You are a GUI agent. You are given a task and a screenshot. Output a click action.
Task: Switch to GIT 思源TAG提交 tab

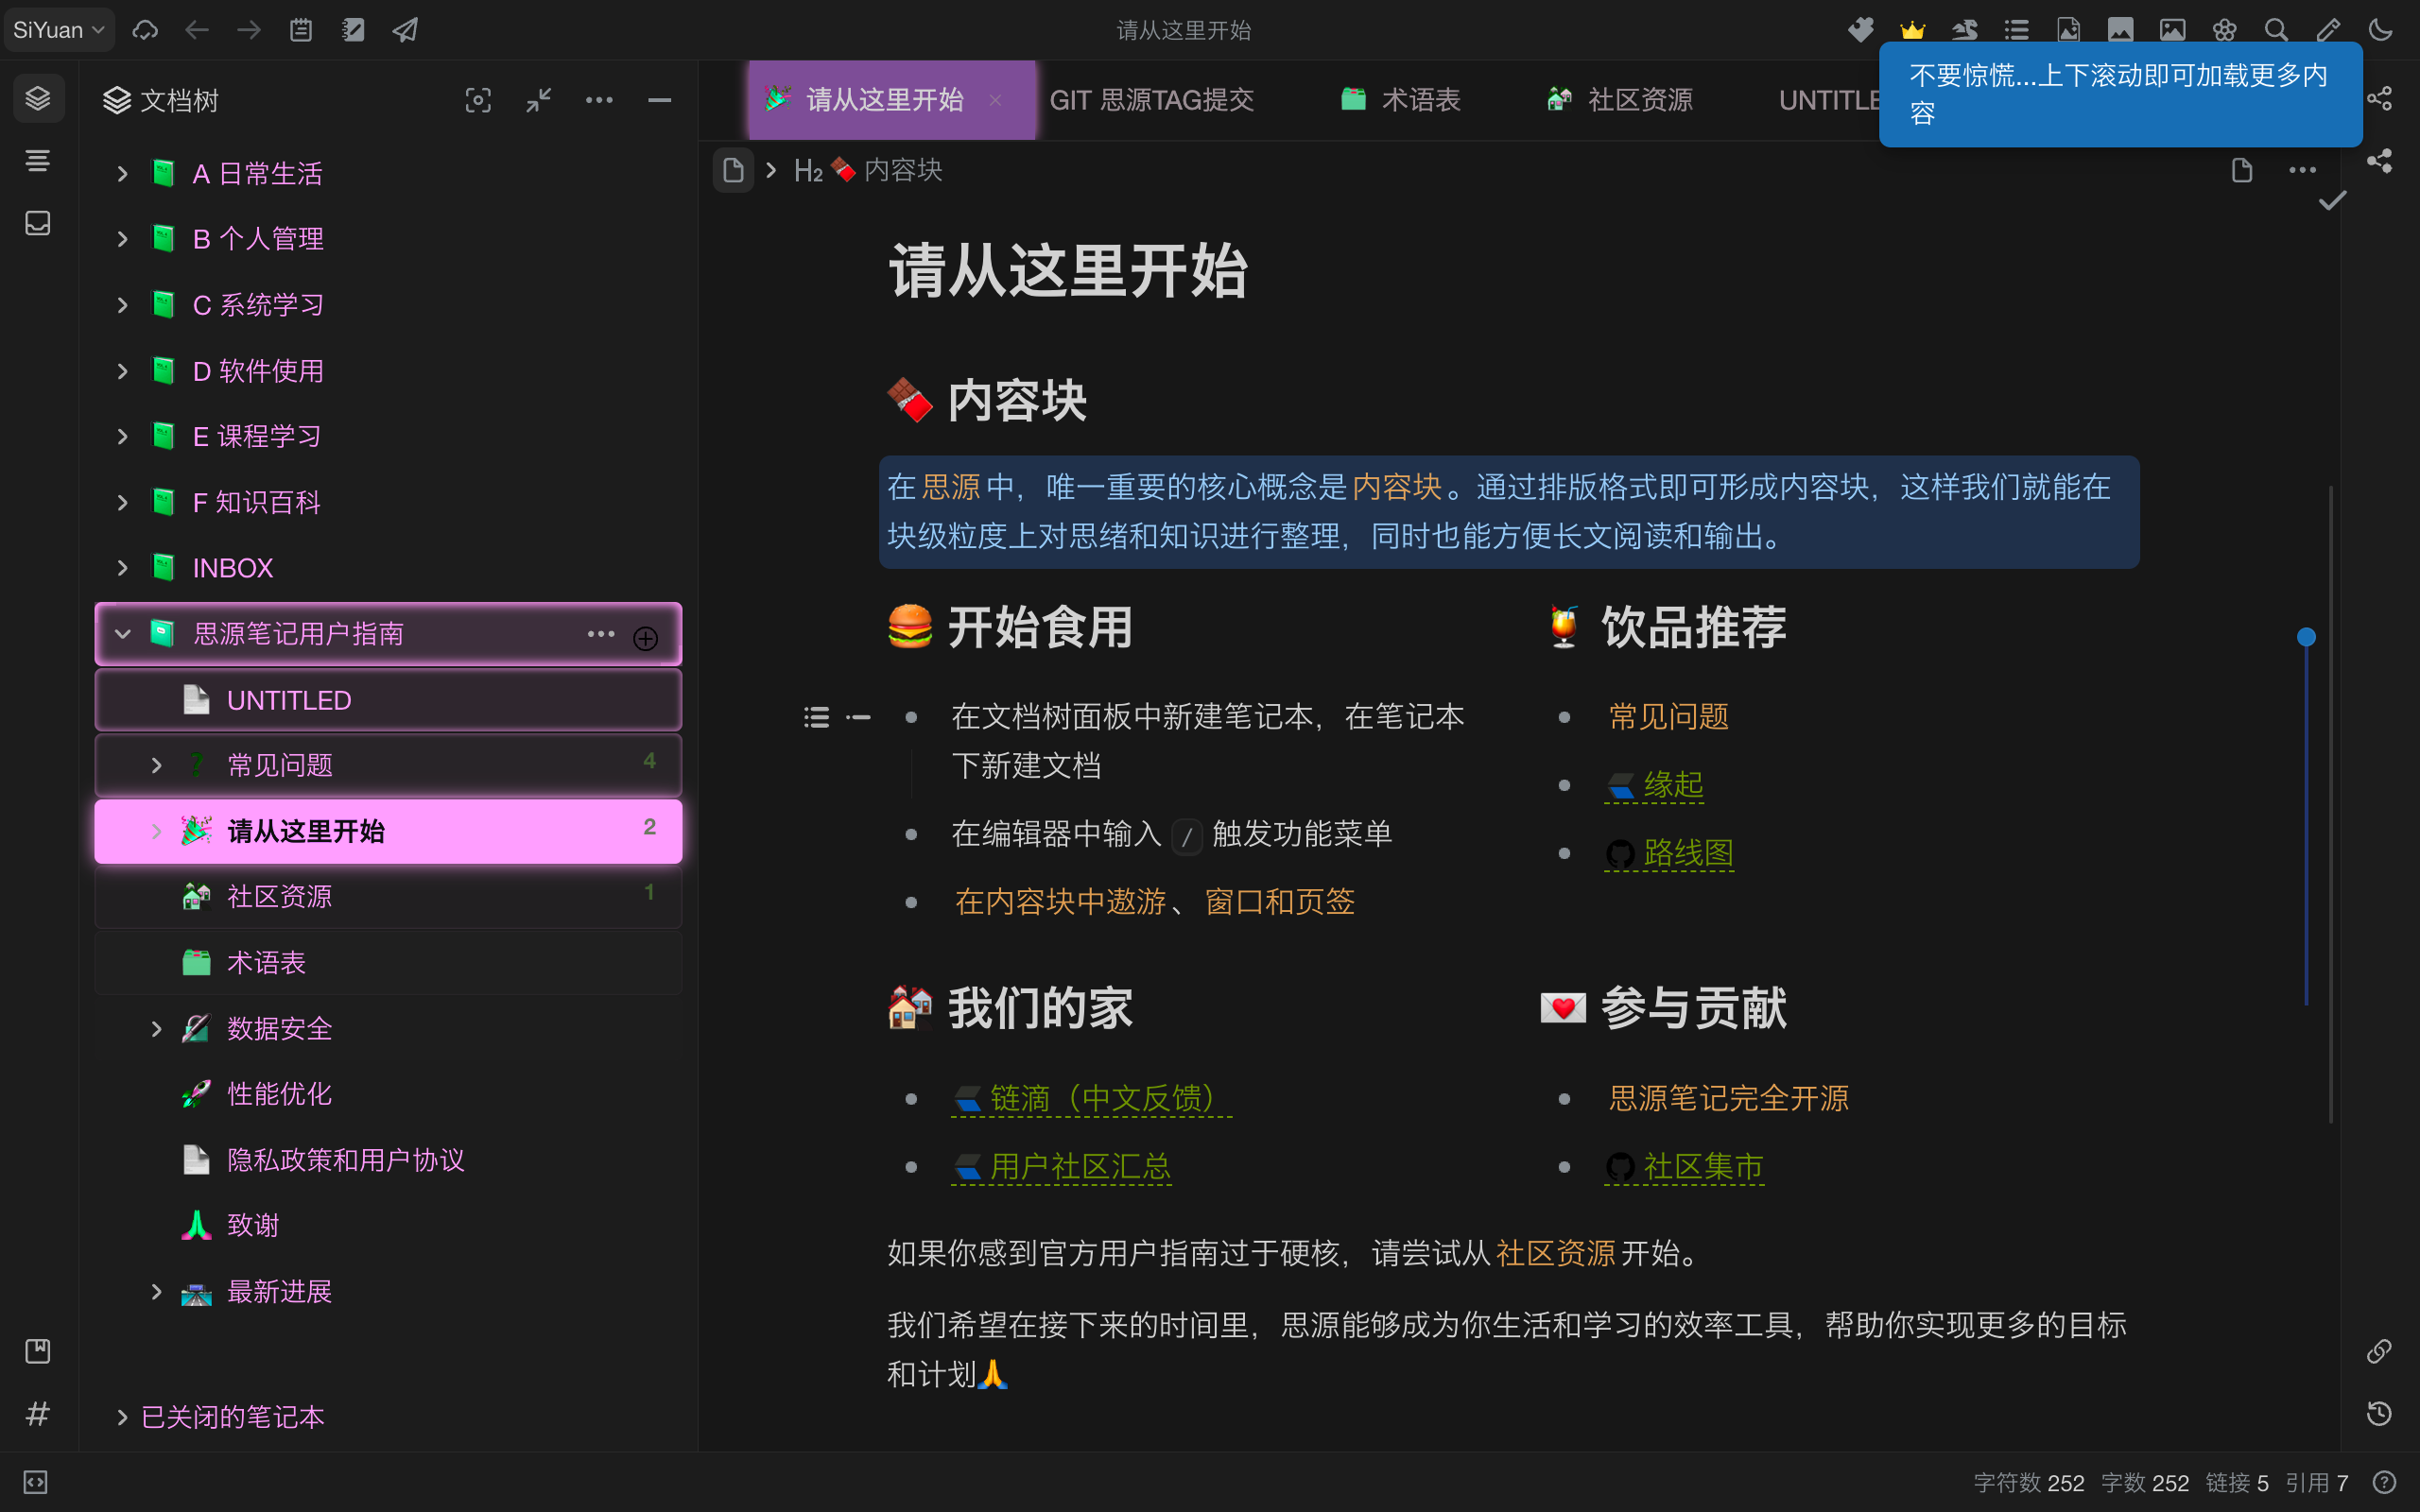point(1151,100)
